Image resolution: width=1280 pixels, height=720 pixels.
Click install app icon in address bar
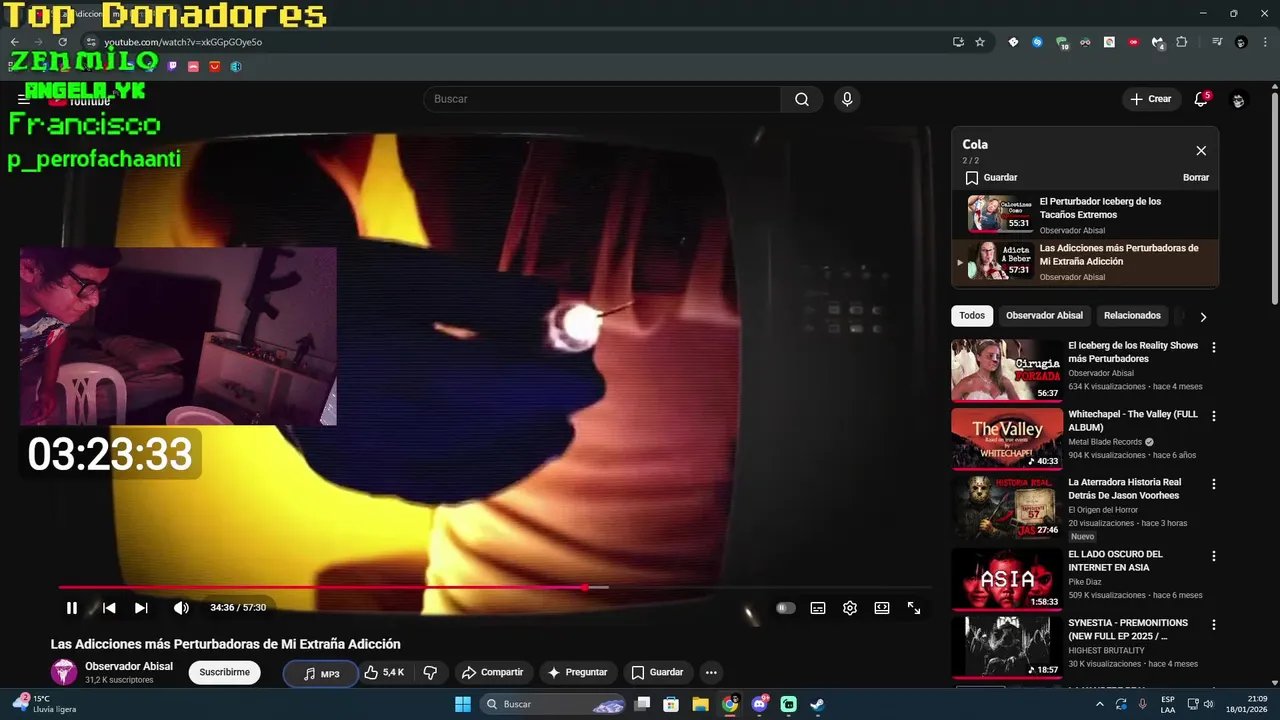(x=958, y=42)
